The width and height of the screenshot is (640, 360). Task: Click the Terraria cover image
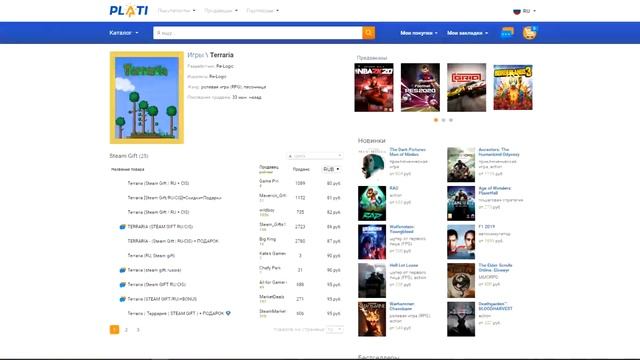(147, 98)
